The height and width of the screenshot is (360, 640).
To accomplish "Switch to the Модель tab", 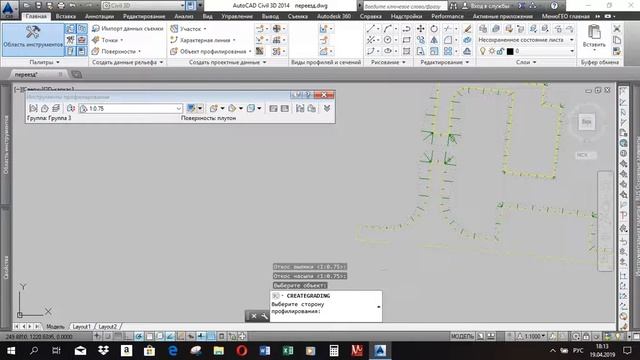I will (x=55, y=327).
